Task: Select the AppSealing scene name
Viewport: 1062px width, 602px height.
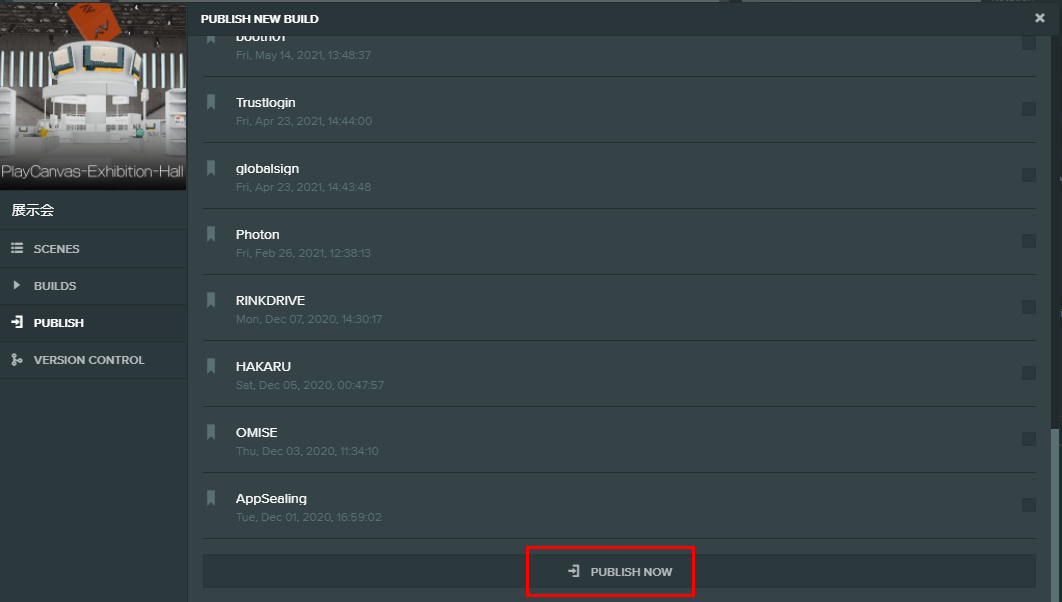Action: click(x=271, y=499)
